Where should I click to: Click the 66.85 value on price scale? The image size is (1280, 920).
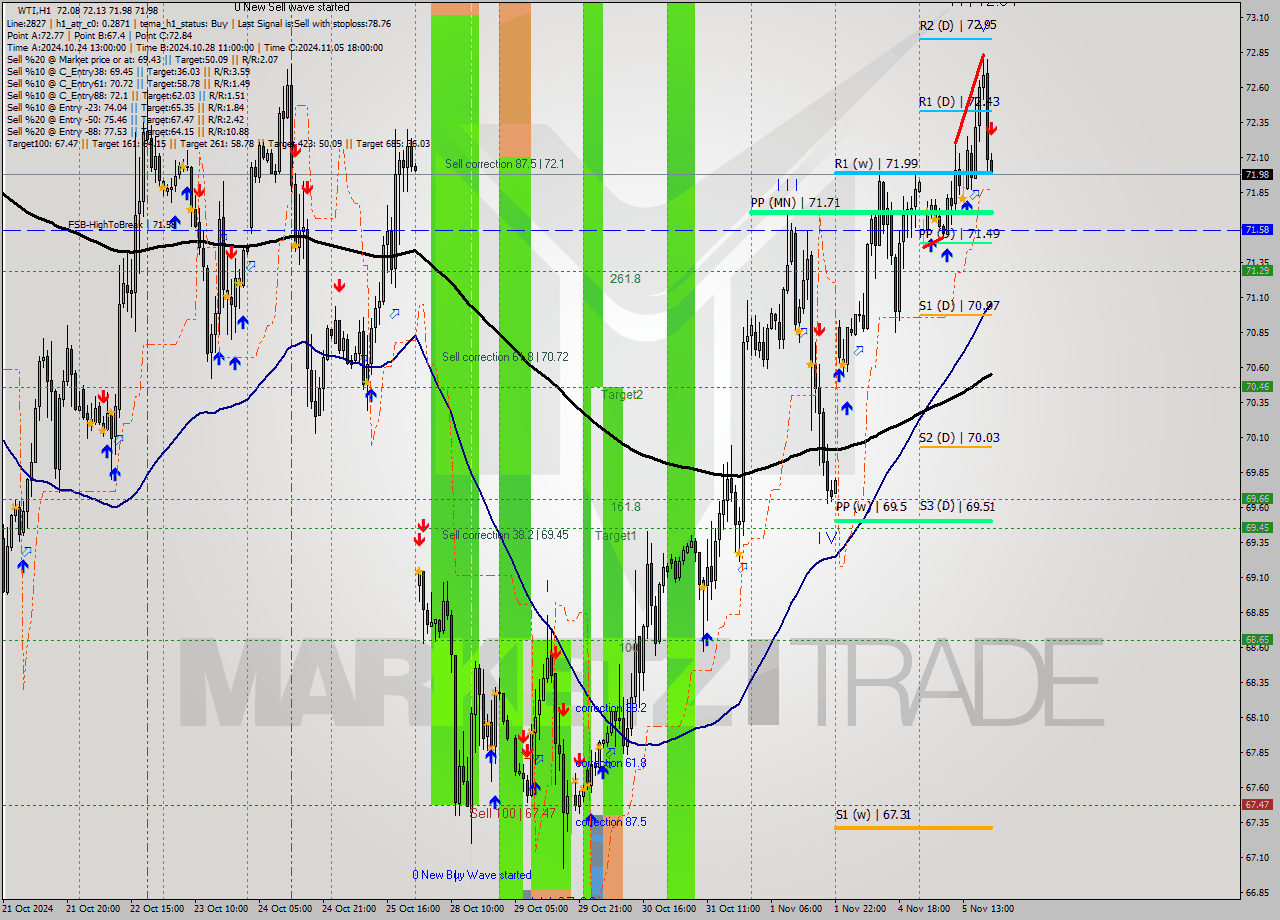1258,892
